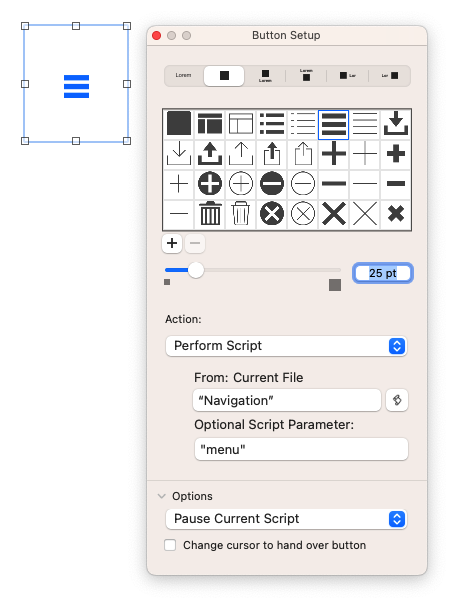Click the 25 pt icon size field
This screenshot has width=453, height=603.
click(383, 273)
